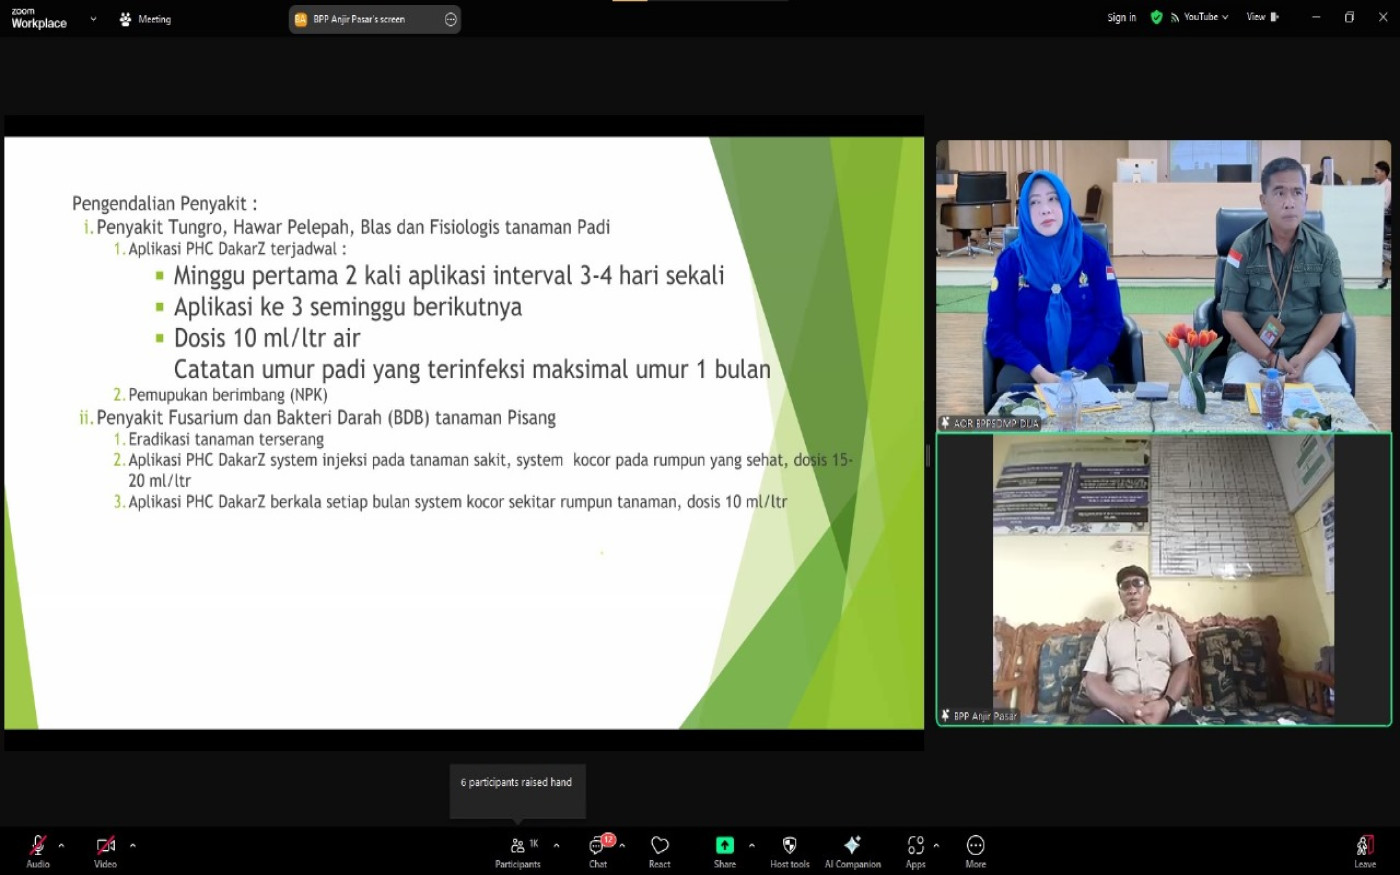Open Host tools shield icon
Screen dimensions: 1400x875
point(789,846)
